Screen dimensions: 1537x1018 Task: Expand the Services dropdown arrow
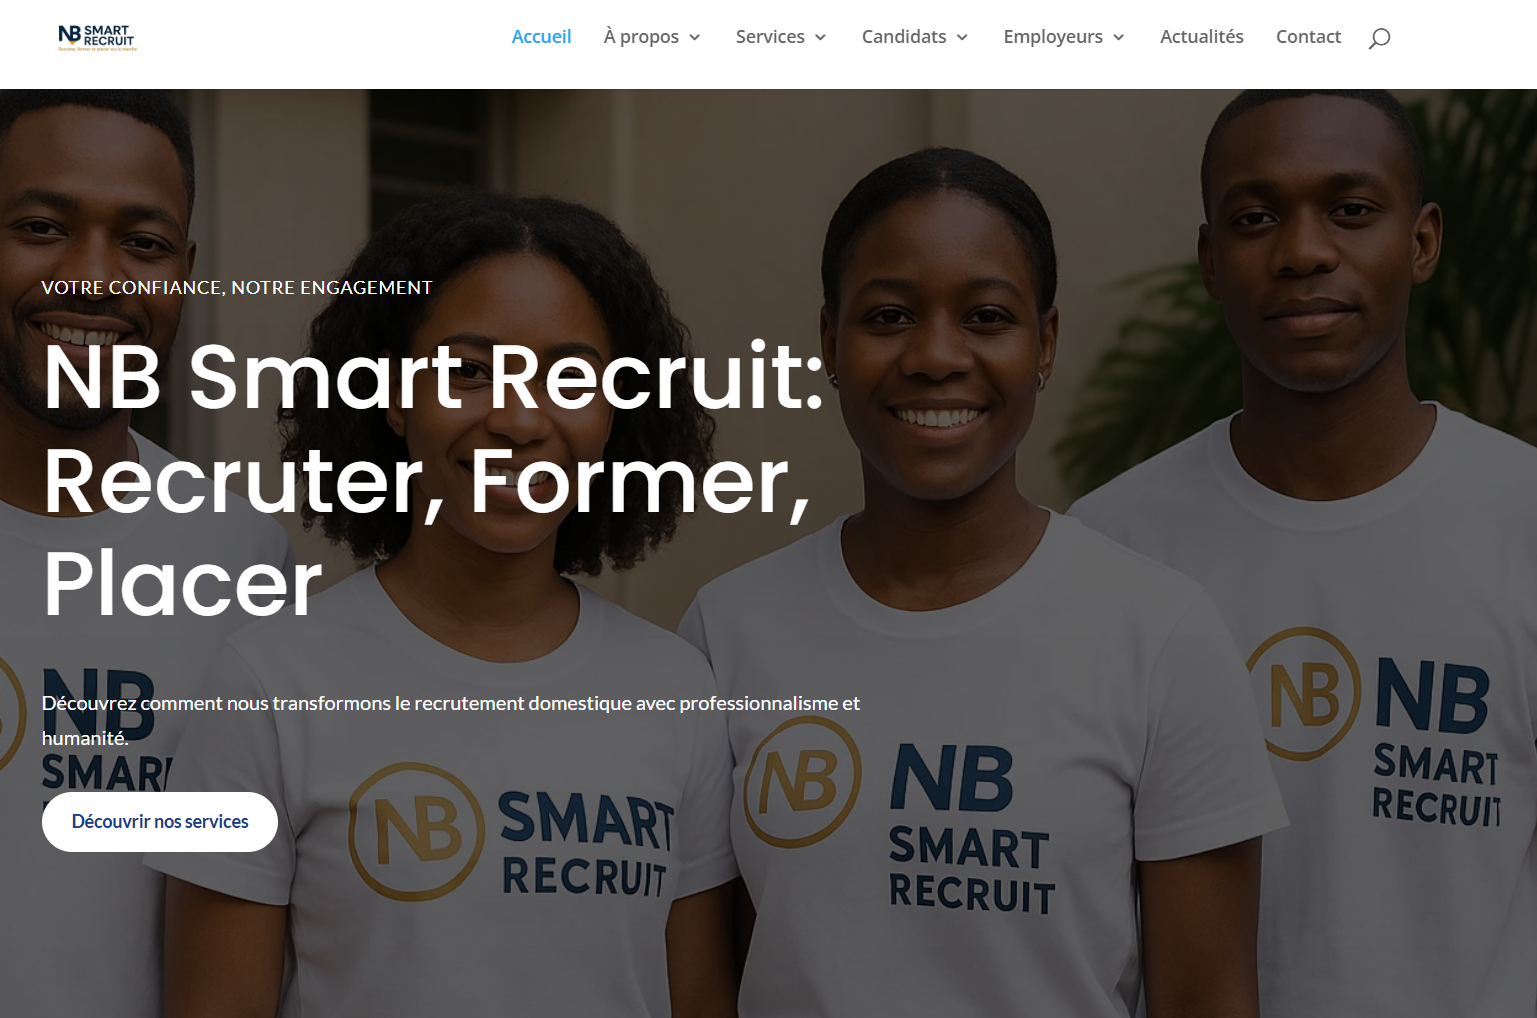tap(821, 38)
